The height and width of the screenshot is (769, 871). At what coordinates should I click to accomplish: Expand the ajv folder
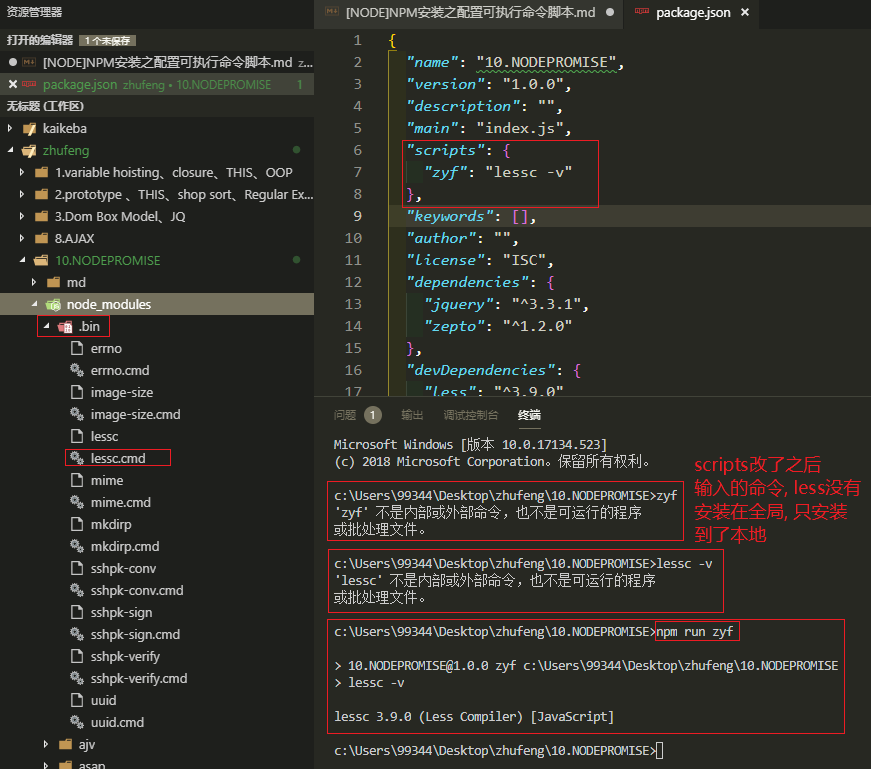coord(46,744)
